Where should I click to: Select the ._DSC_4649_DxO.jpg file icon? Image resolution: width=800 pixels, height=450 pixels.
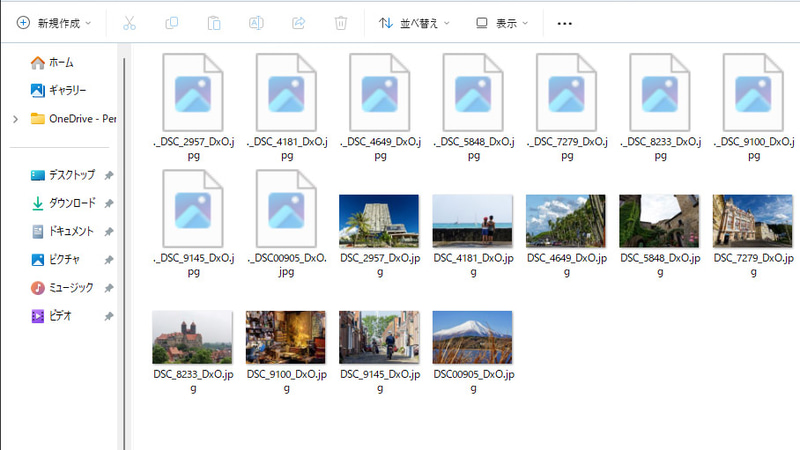380,92
